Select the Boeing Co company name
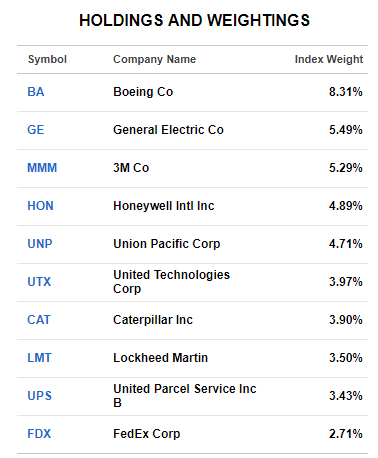The height and width of the screenshot is (458, 378). [x=143, y=92]
